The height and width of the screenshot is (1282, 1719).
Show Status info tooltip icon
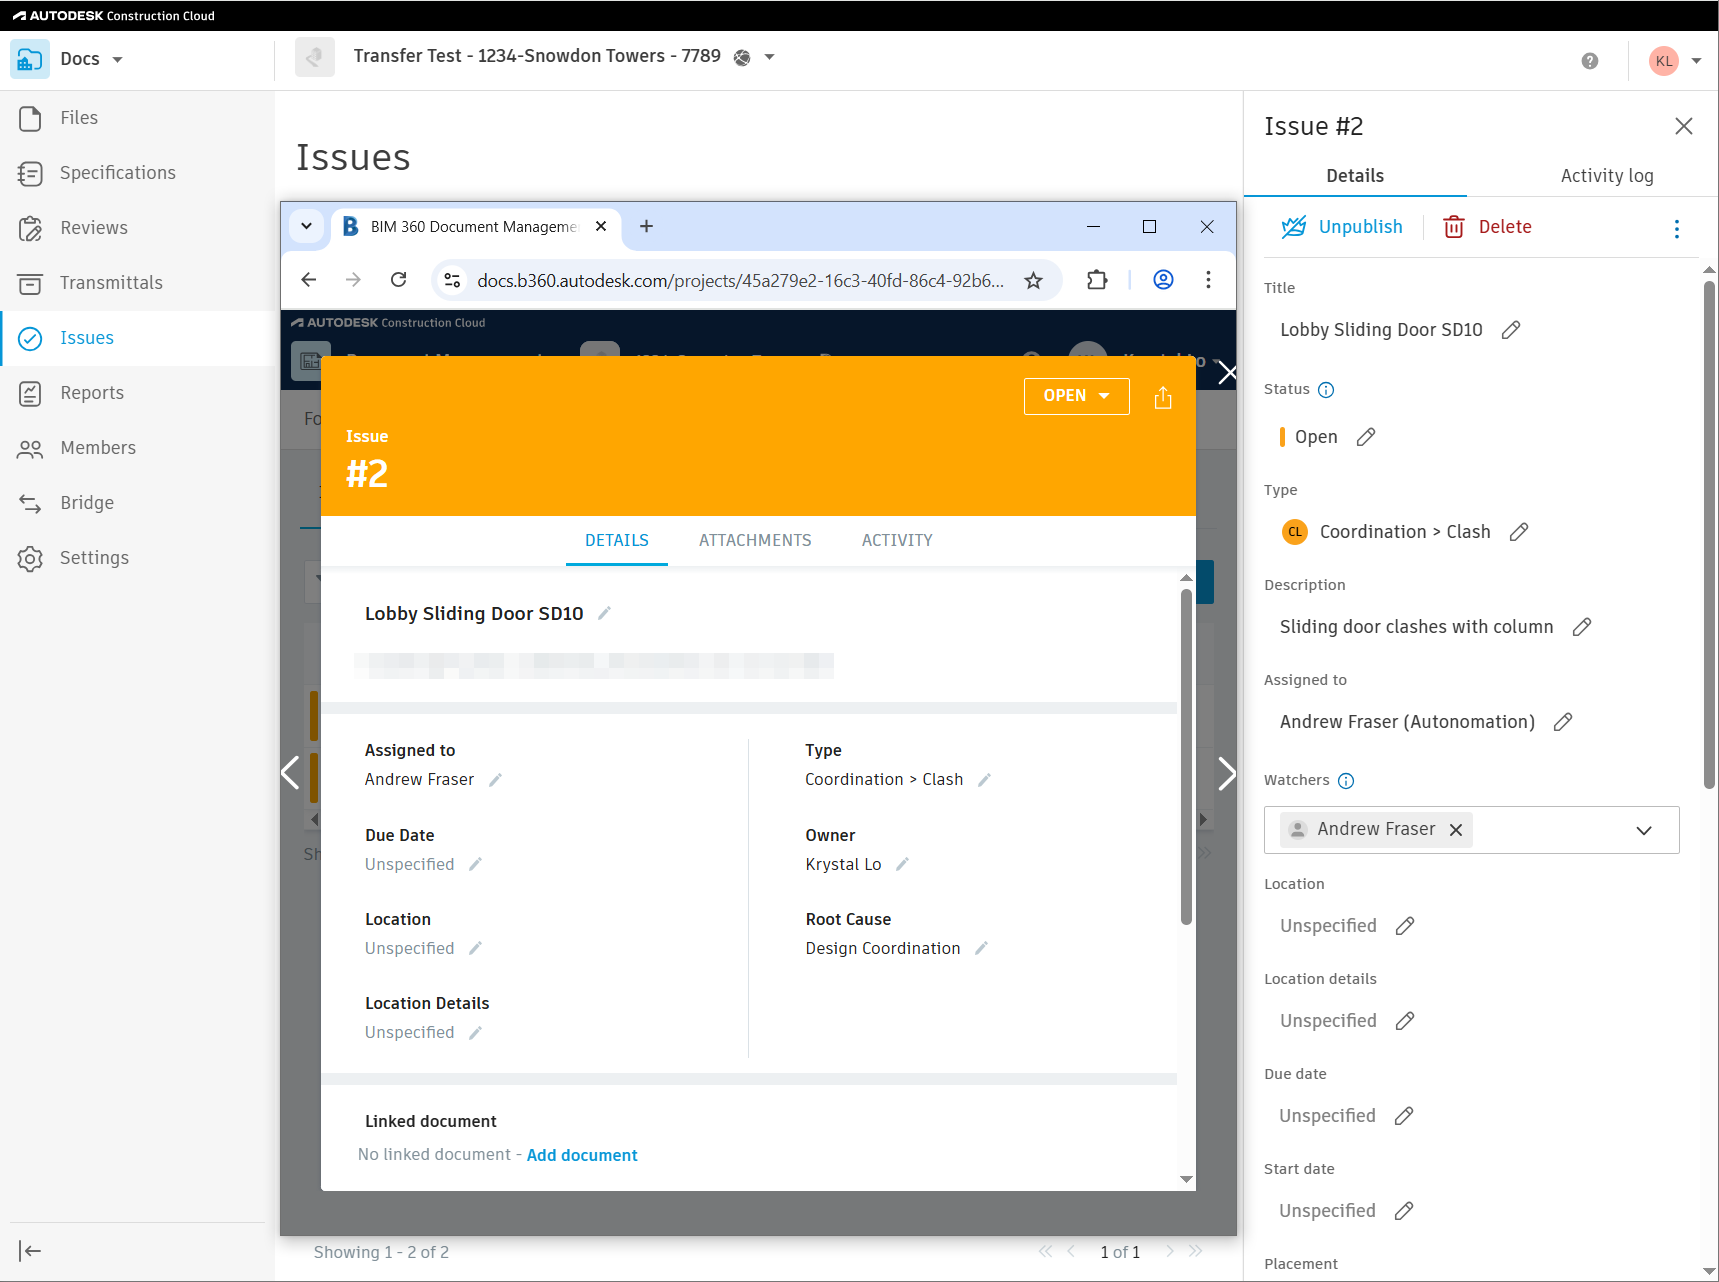tap(1326, 390)
